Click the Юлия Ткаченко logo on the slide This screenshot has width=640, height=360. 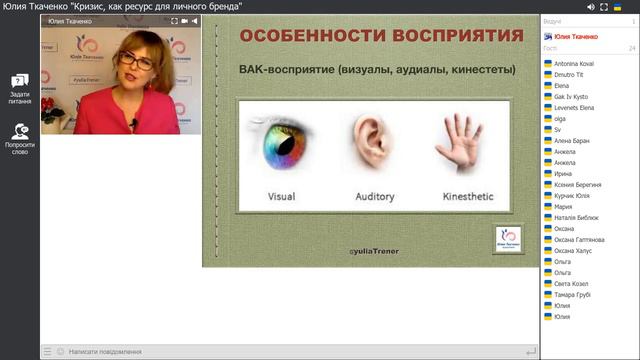508,239
